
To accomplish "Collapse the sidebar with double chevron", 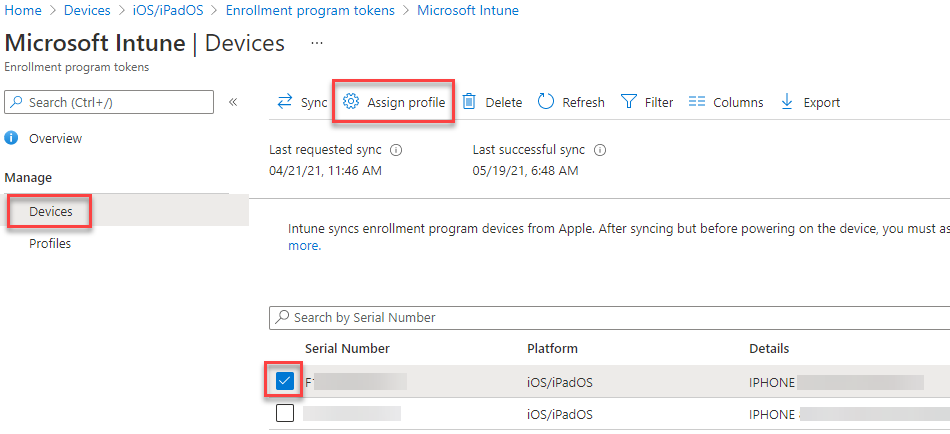I will point(233,102).
